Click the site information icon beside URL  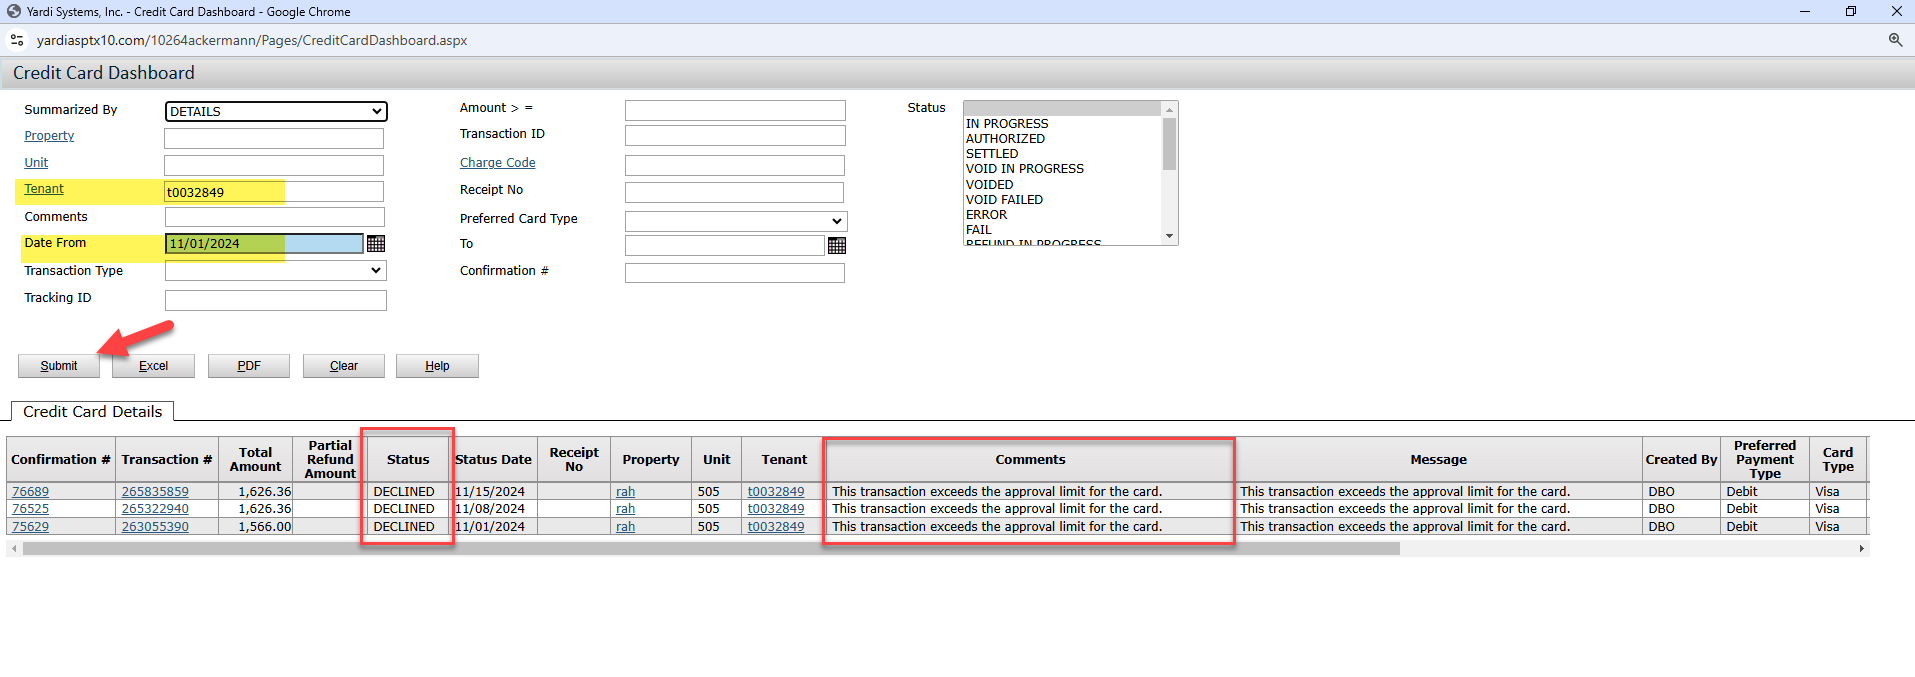17,40
